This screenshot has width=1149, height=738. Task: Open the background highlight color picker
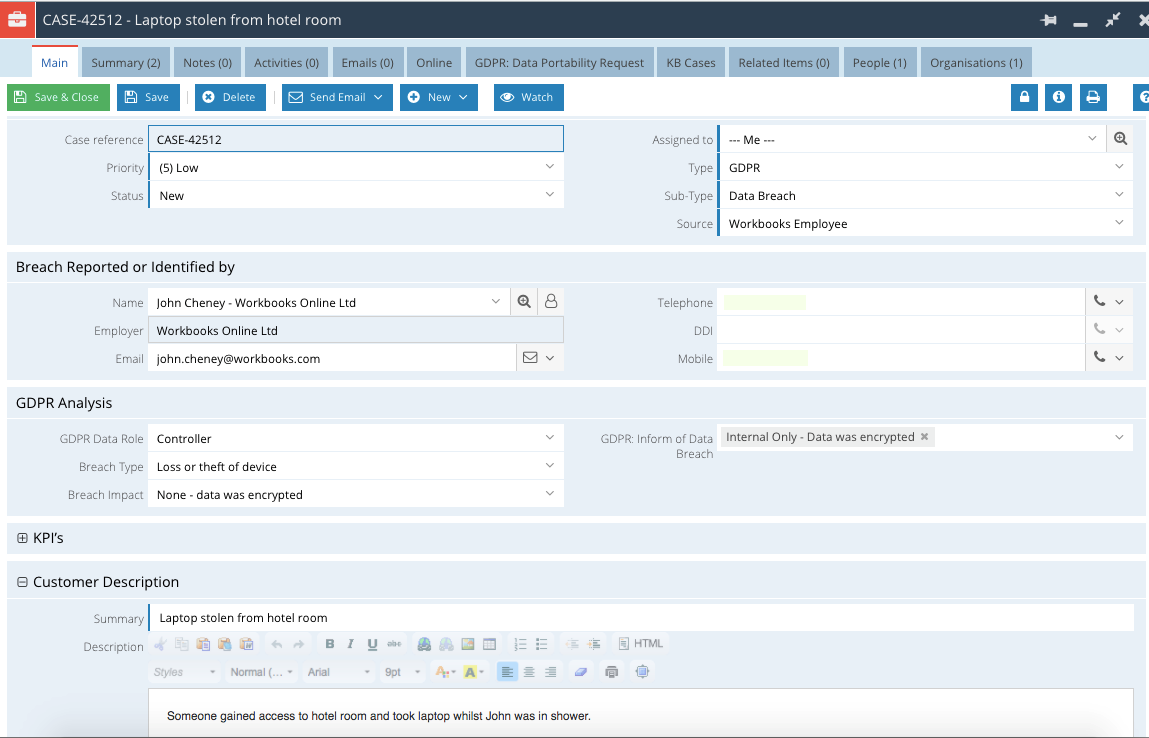coord(473,672)
